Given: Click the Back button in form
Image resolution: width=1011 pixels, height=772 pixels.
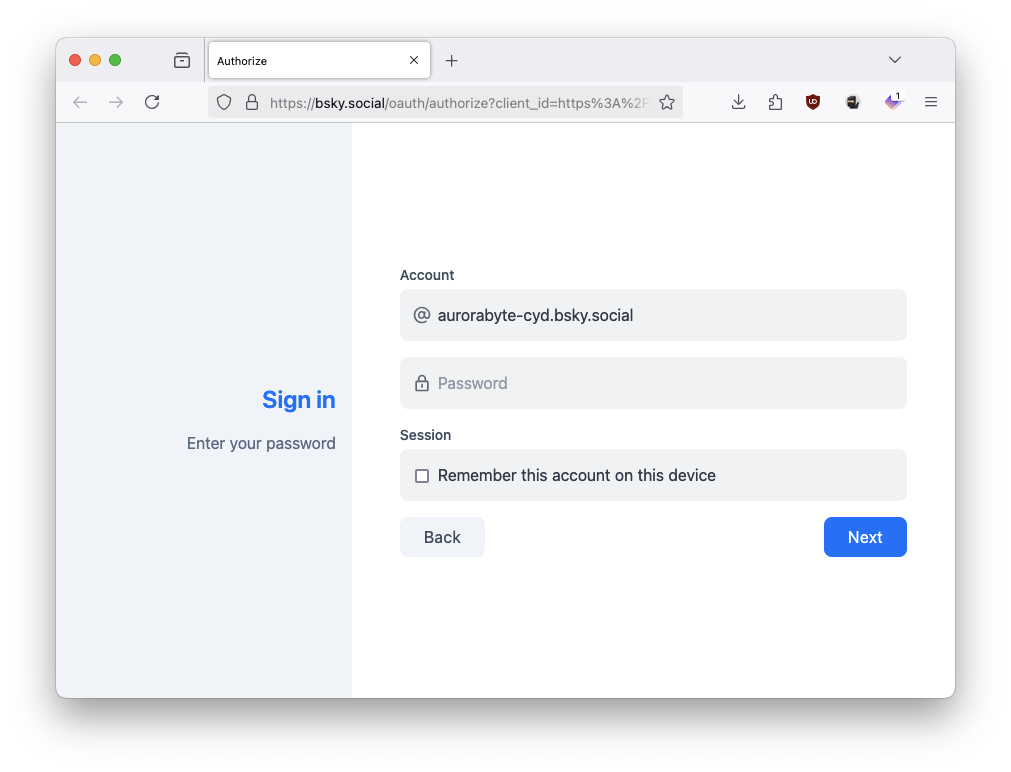Looking at the screenshot, I should pyautogui.click(x=442, y=537).
